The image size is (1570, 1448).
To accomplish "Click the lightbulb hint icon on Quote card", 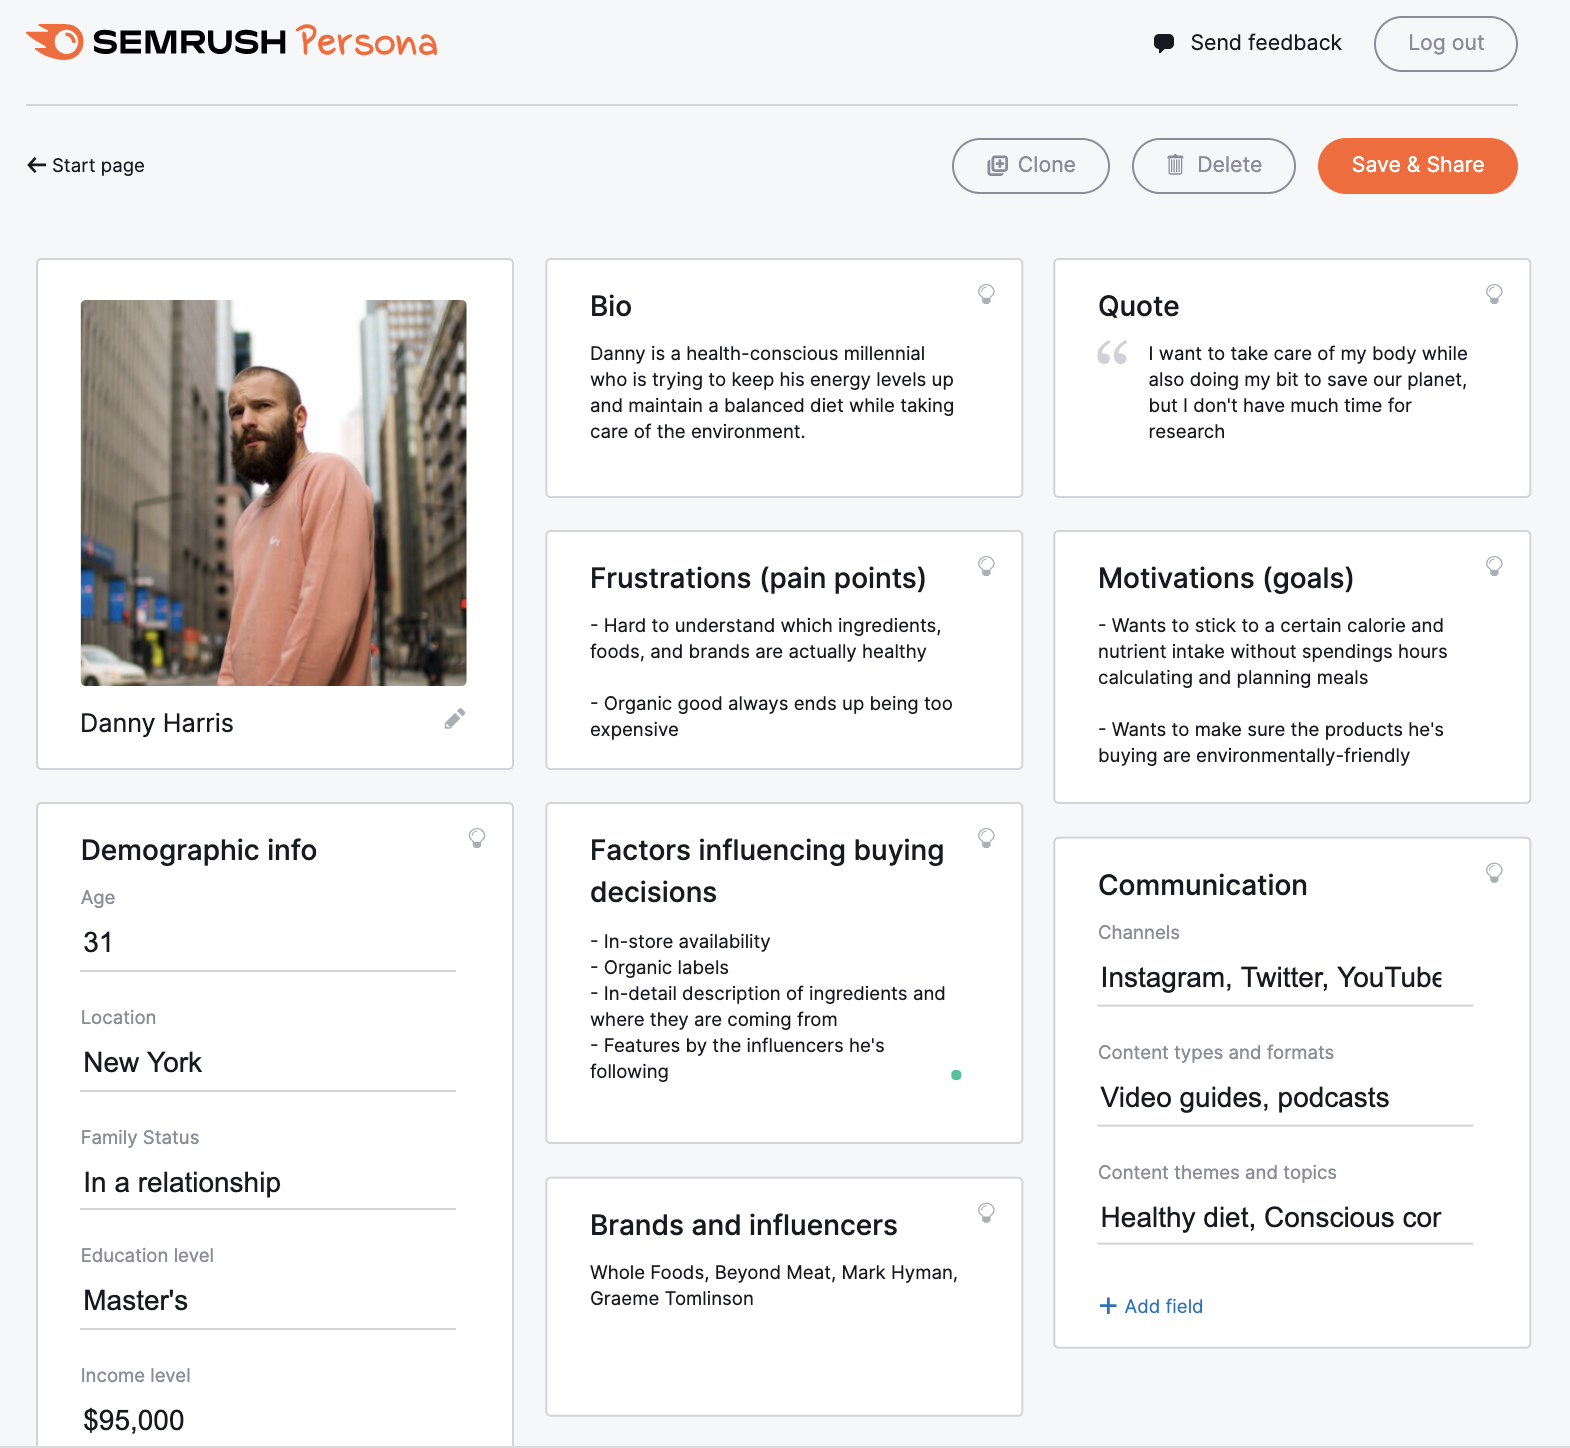I will tap(1494, 294).
